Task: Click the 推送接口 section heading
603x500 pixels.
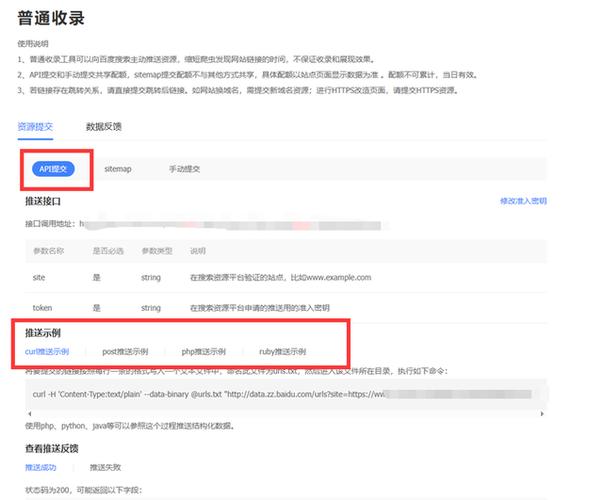Action: 43,201
